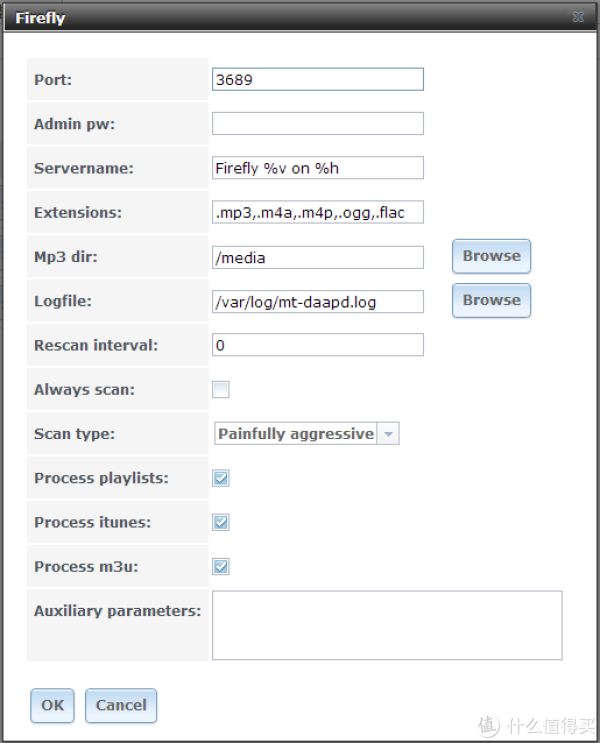Browse for the Mp3 directory
600x743 pixels.
pos(491,256)
